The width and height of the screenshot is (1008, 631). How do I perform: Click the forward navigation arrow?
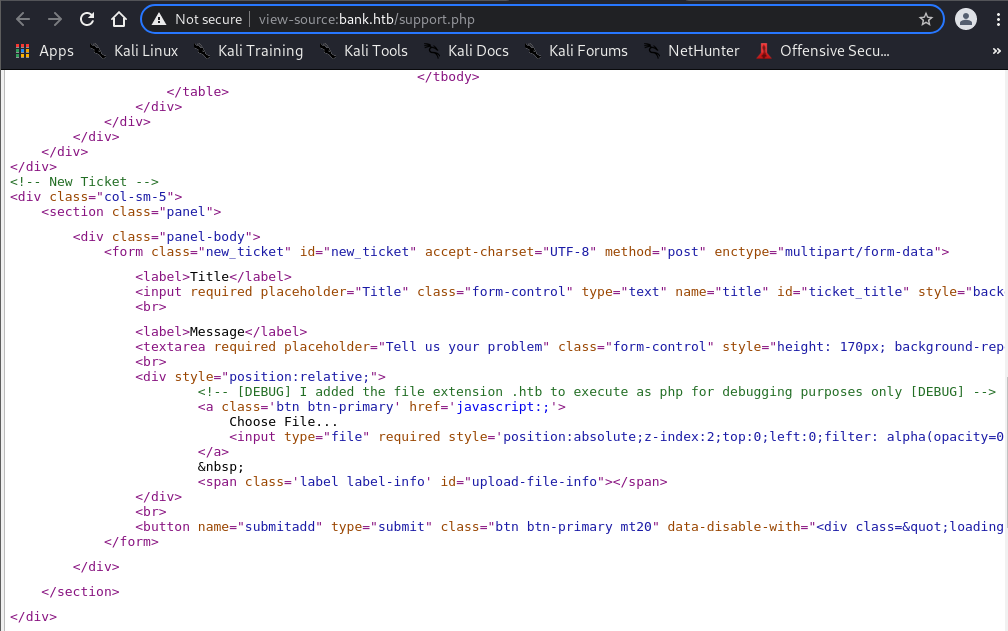tap(55, 19)
